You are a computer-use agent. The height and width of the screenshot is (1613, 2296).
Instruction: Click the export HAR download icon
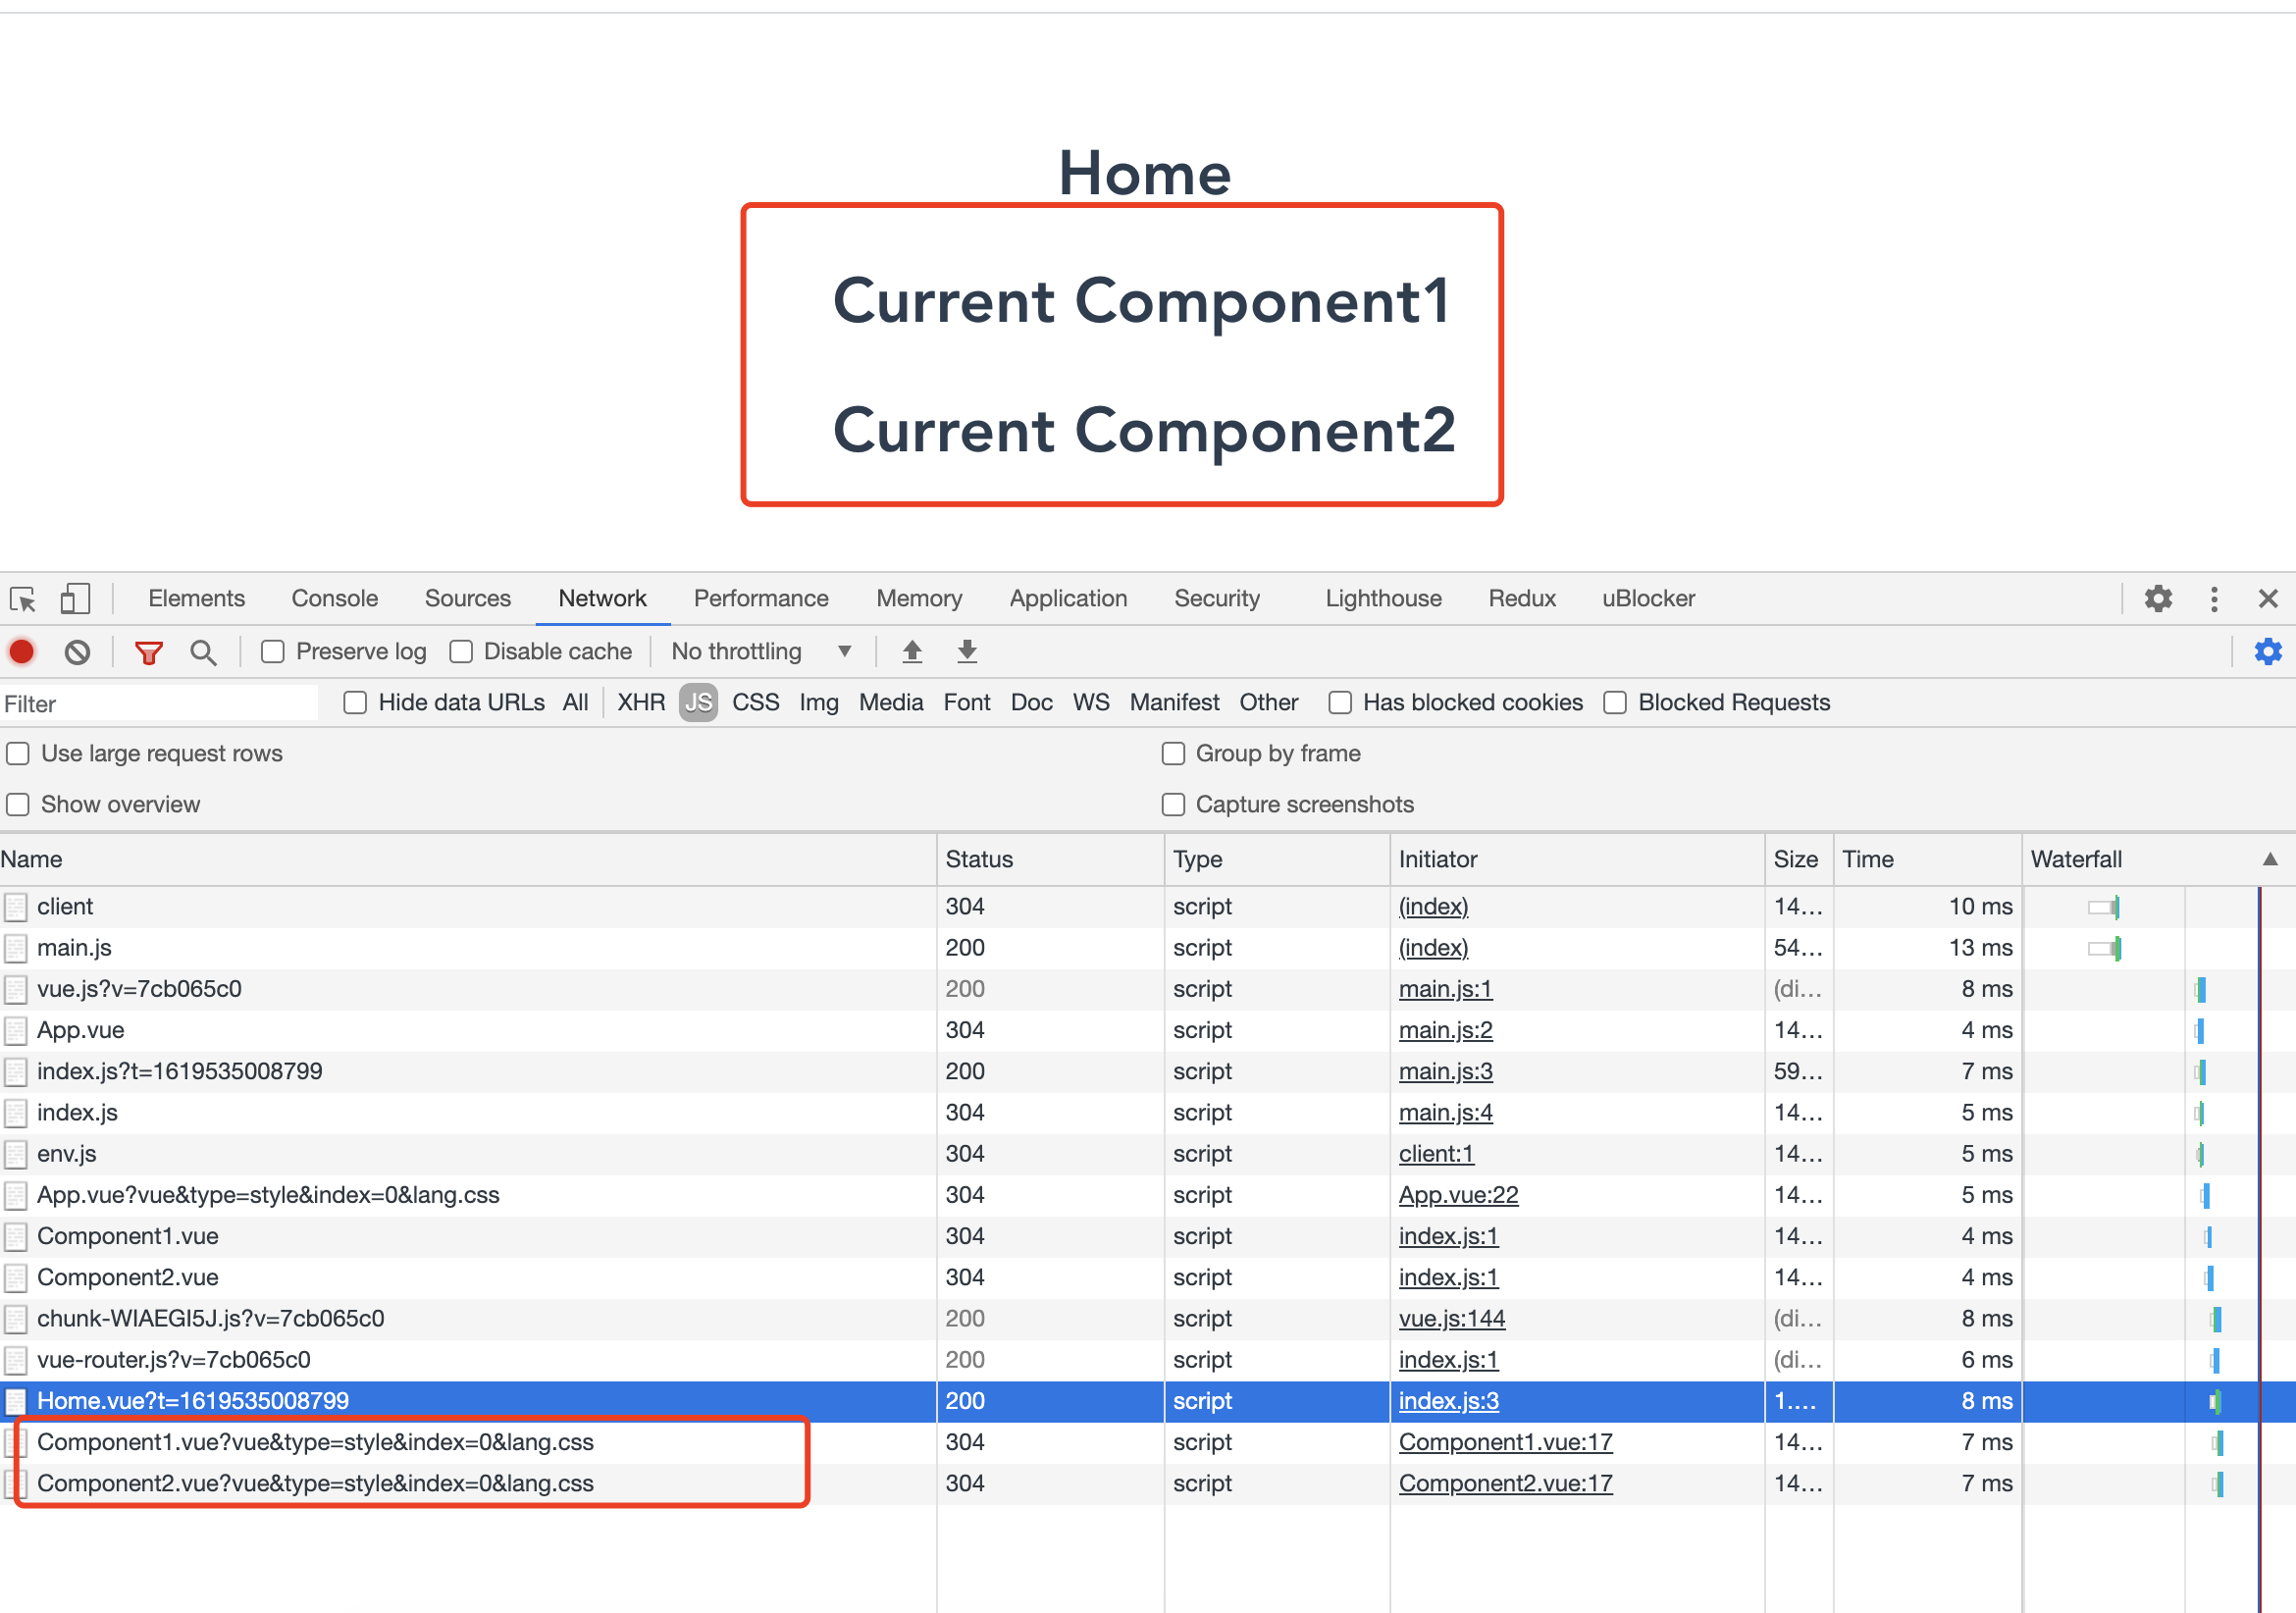click(966, 652)
